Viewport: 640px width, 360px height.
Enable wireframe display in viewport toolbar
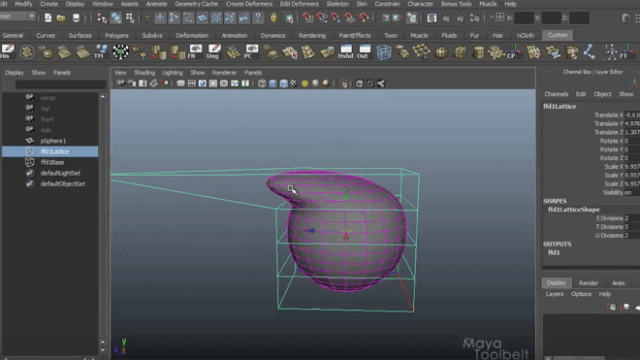262,84
